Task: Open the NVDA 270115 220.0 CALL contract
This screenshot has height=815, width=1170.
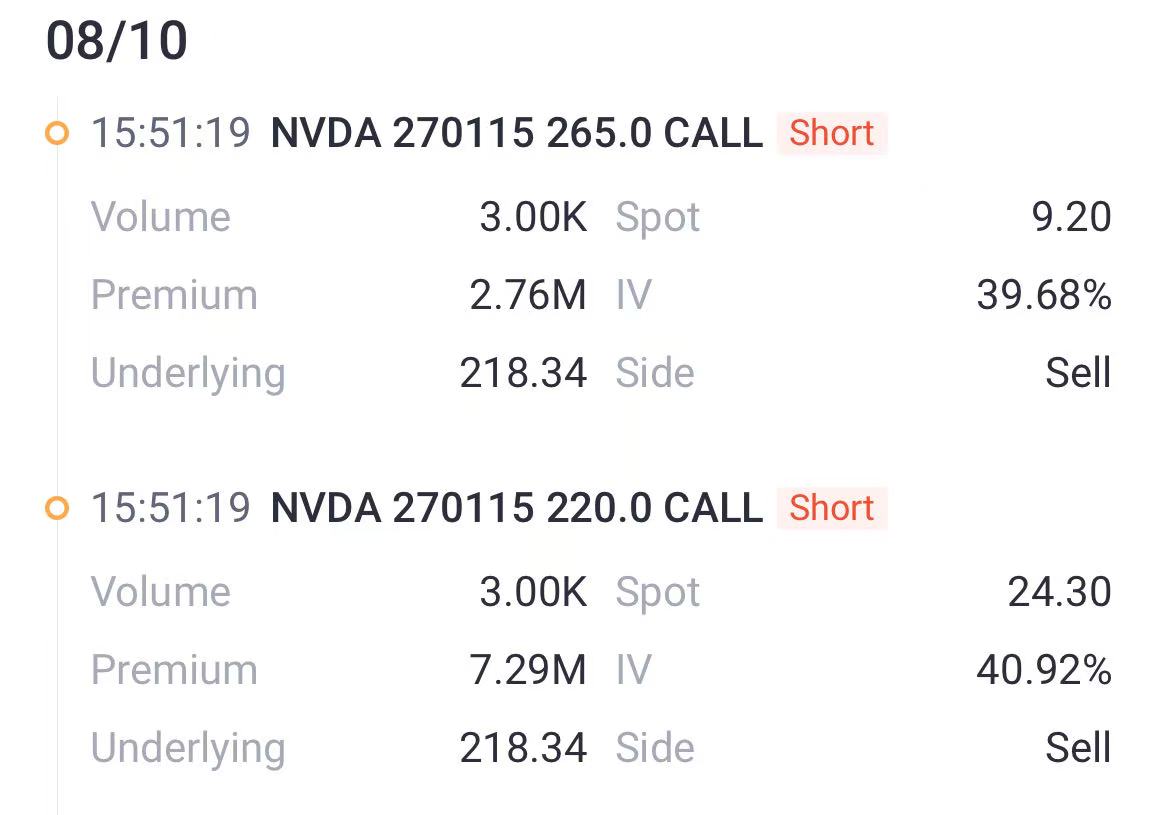Action: click(516, 508)
